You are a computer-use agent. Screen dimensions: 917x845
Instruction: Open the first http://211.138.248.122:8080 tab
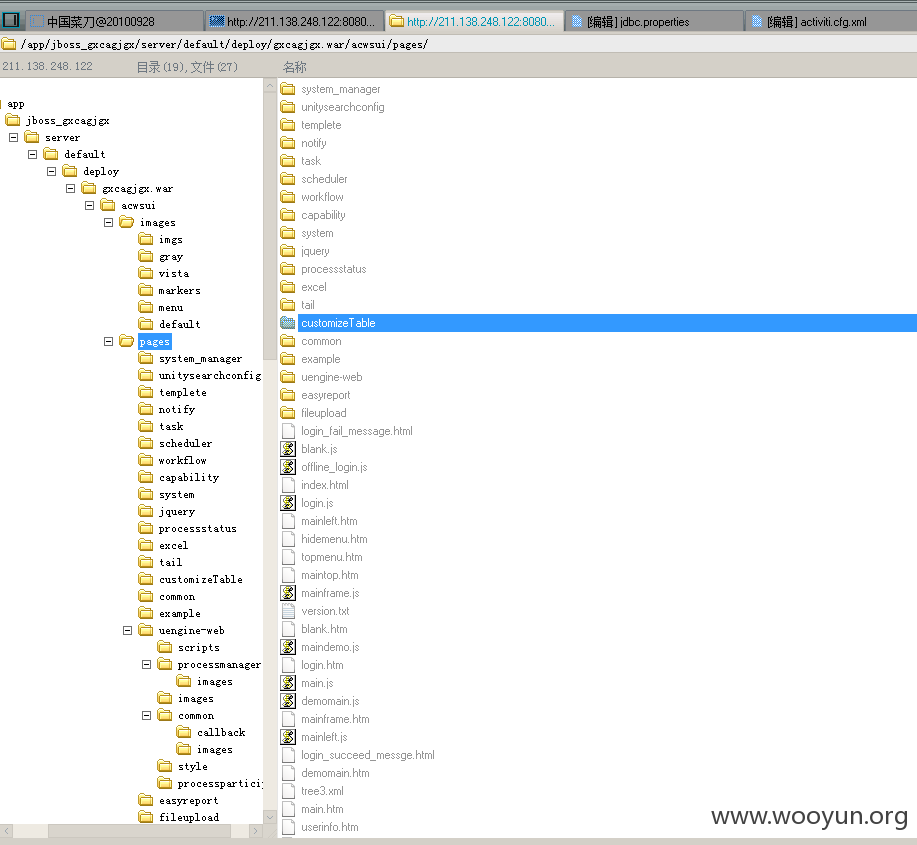(295, 22)
